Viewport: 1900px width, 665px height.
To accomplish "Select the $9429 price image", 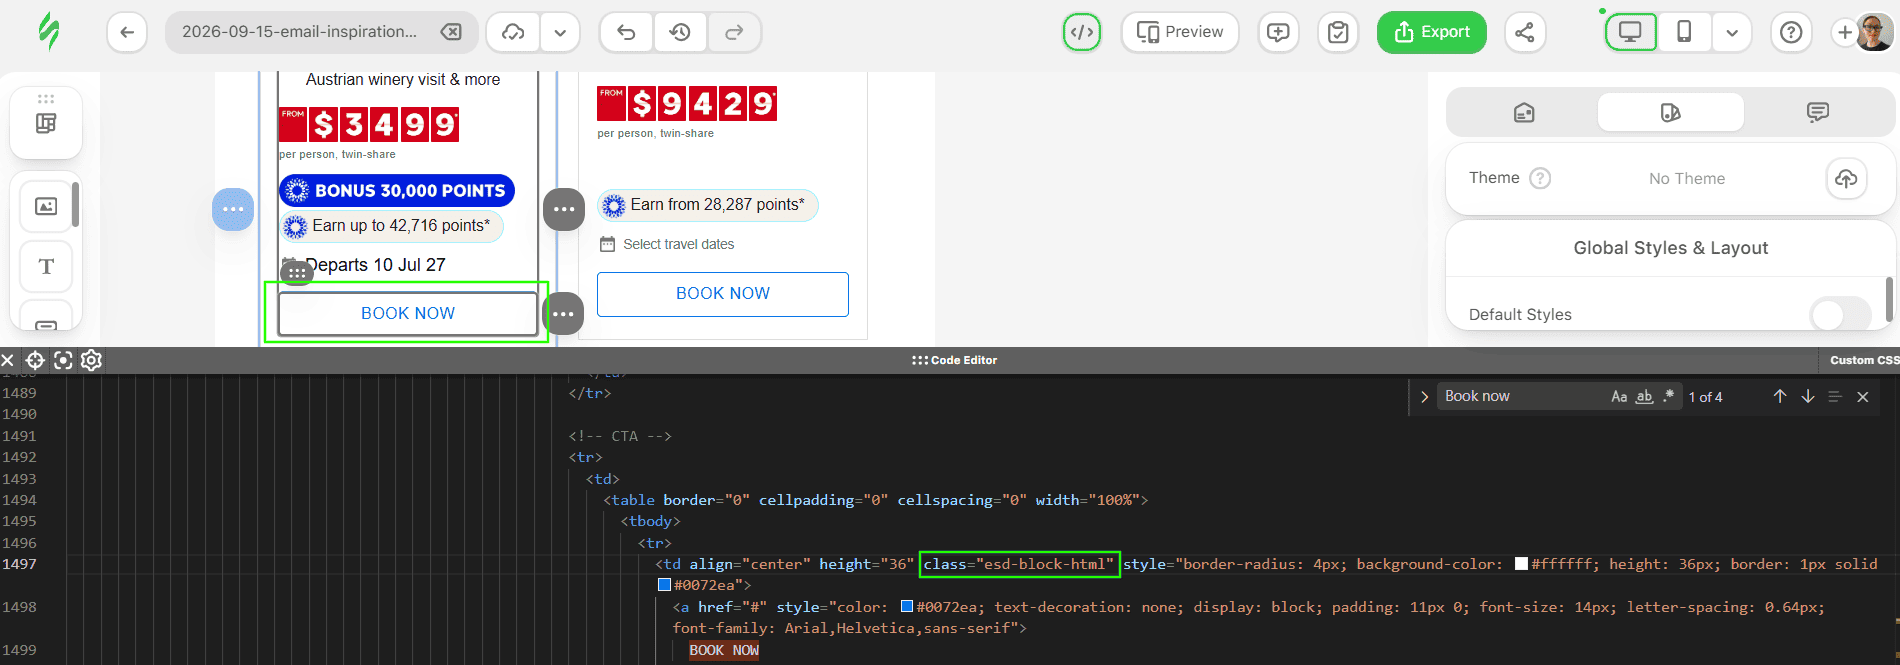I will [x=687, y=103].
